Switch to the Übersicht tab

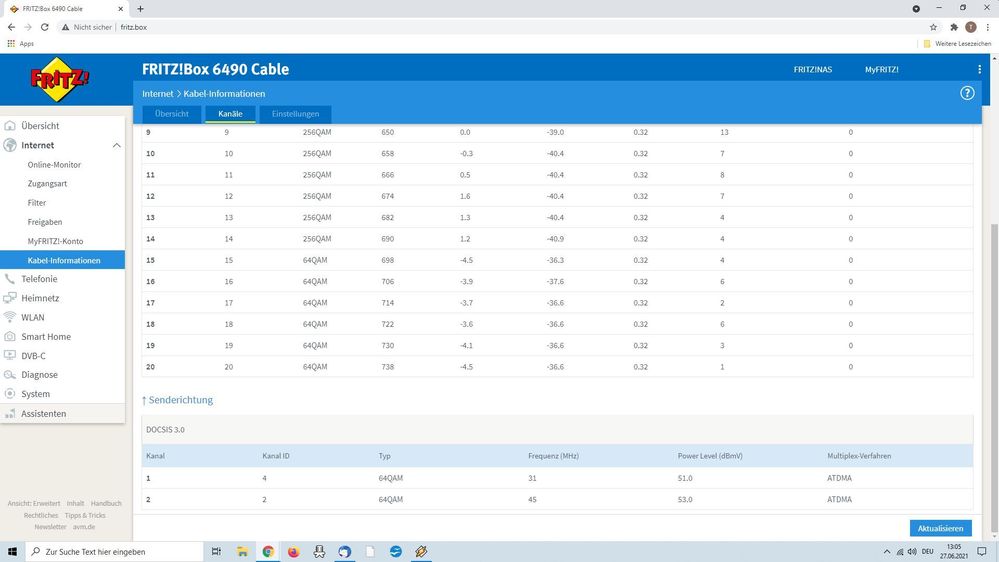click(x=171, y=114)
